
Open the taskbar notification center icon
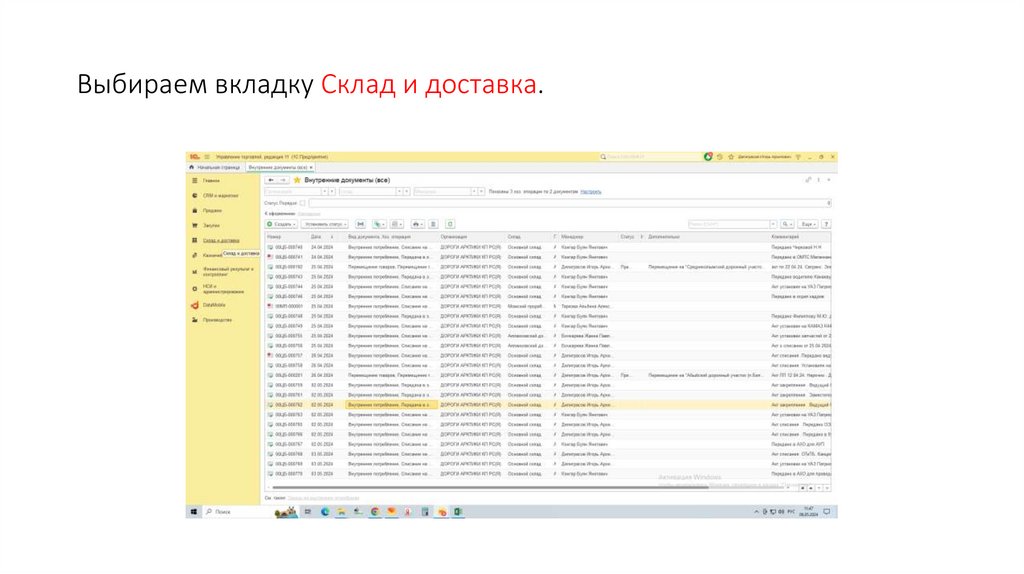coord(827,512)
